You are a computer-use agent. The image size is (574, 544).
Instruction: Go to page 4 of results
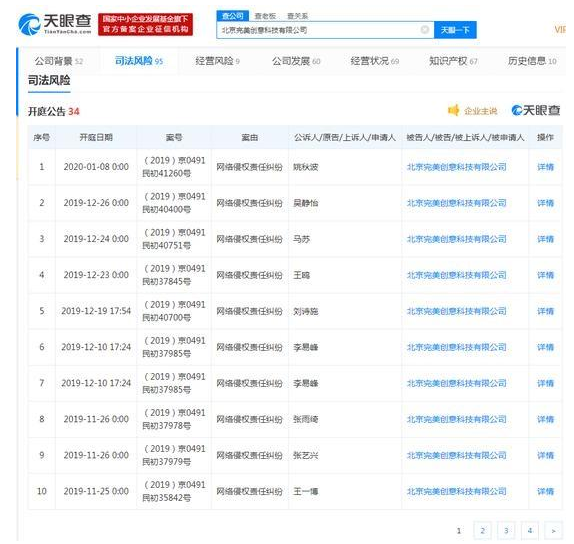[x=530, y=530]
